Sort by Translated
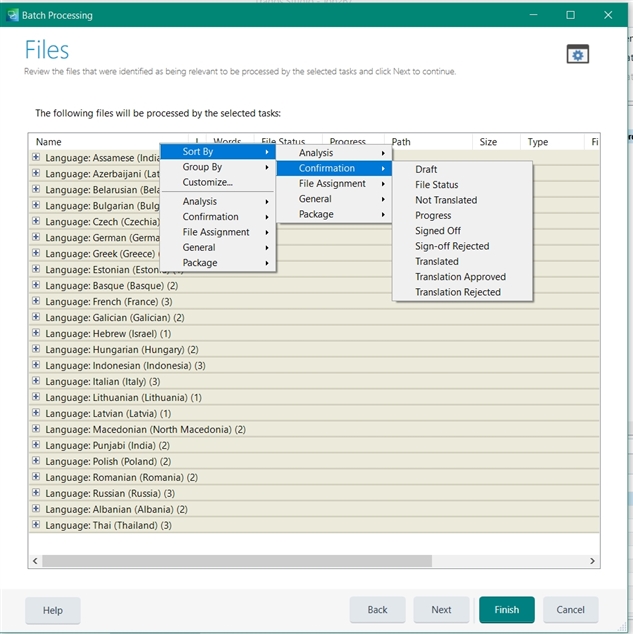This screenshot has height=634, width=633. [x=462, y=262]
